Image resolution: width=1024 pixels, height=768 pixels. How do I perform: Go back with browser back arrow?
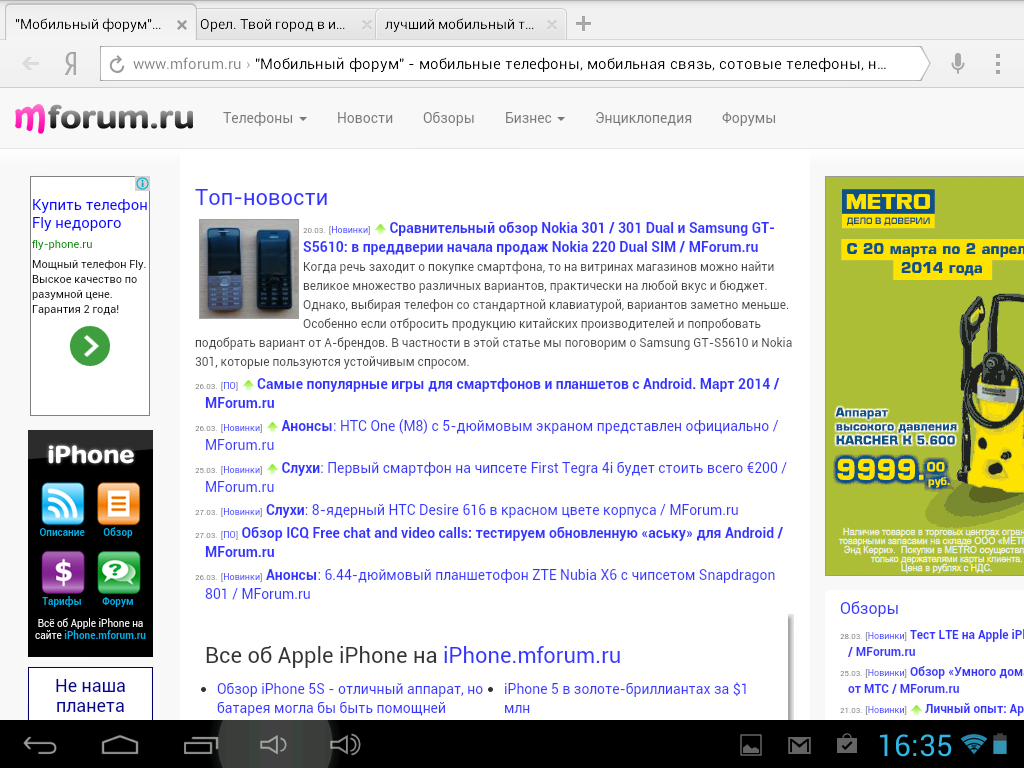click(x=31, y=63)
